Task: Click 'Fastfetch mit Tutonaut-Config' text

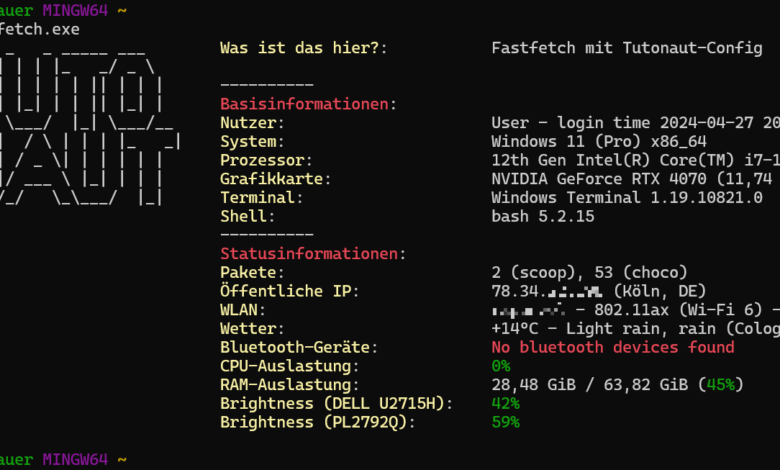Action: point(627,48)
